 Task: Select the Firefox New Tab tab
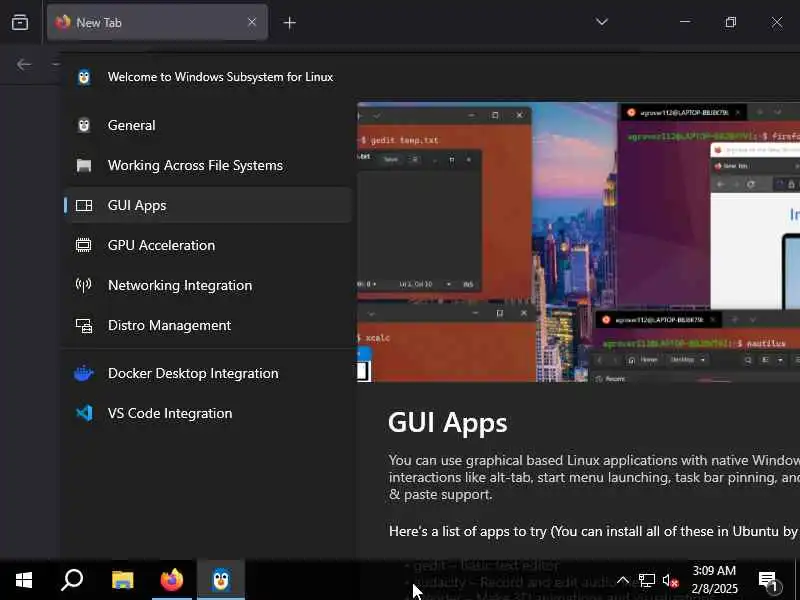pyautogui.click(x=157, y=22)
